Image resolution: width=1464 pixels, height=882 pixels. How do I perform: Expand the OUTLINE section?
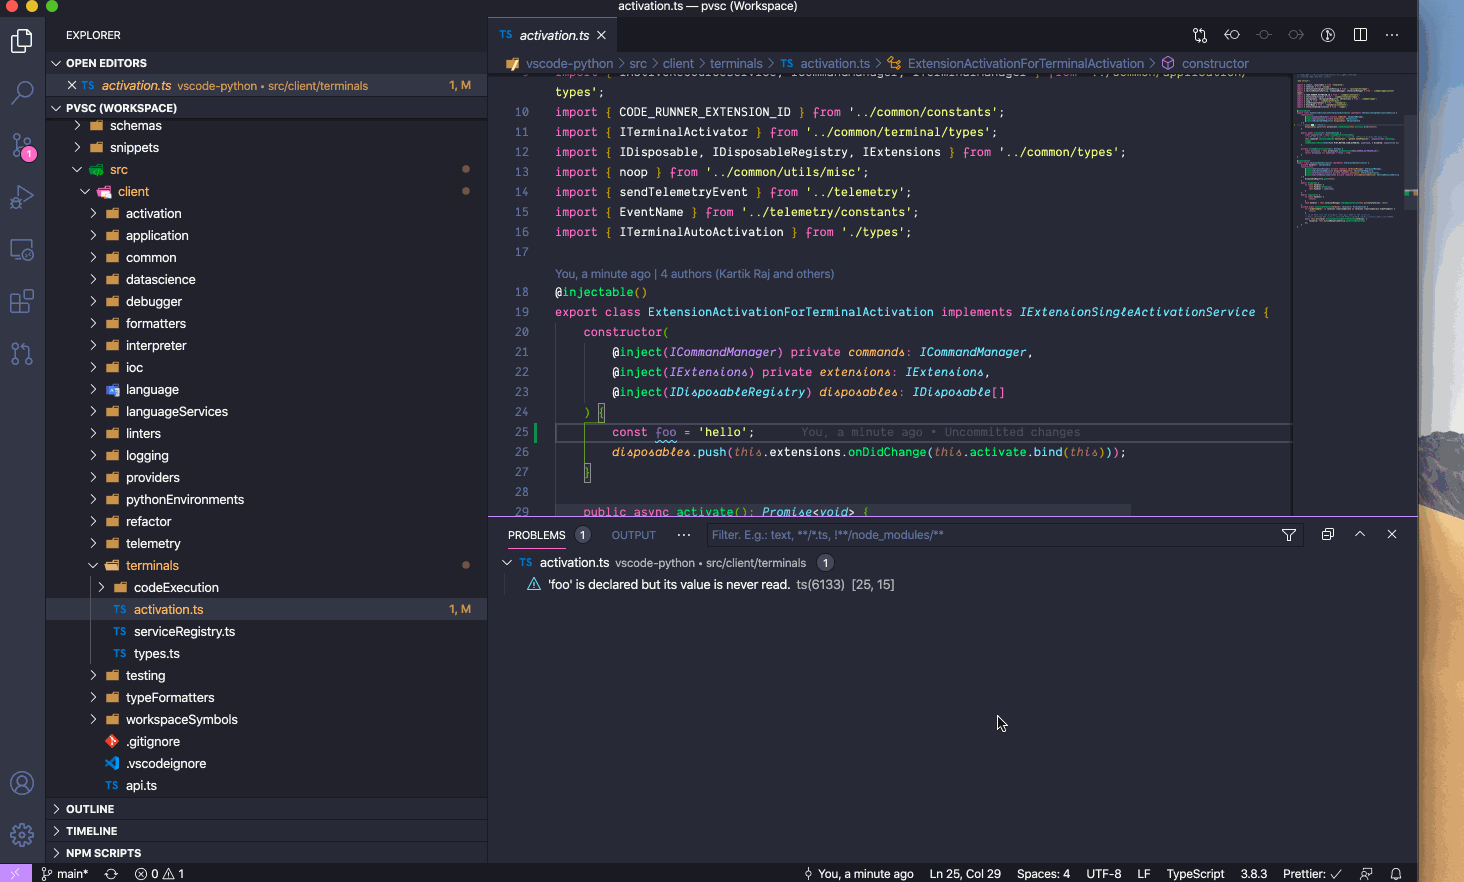[90, 809]
